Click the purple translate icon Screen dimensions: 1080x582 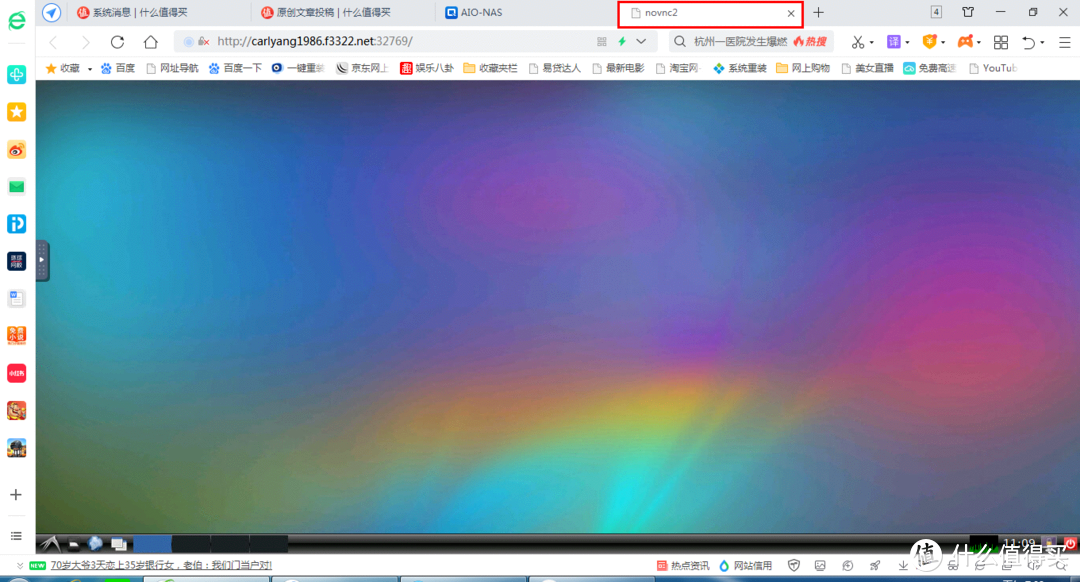(893, 42)
